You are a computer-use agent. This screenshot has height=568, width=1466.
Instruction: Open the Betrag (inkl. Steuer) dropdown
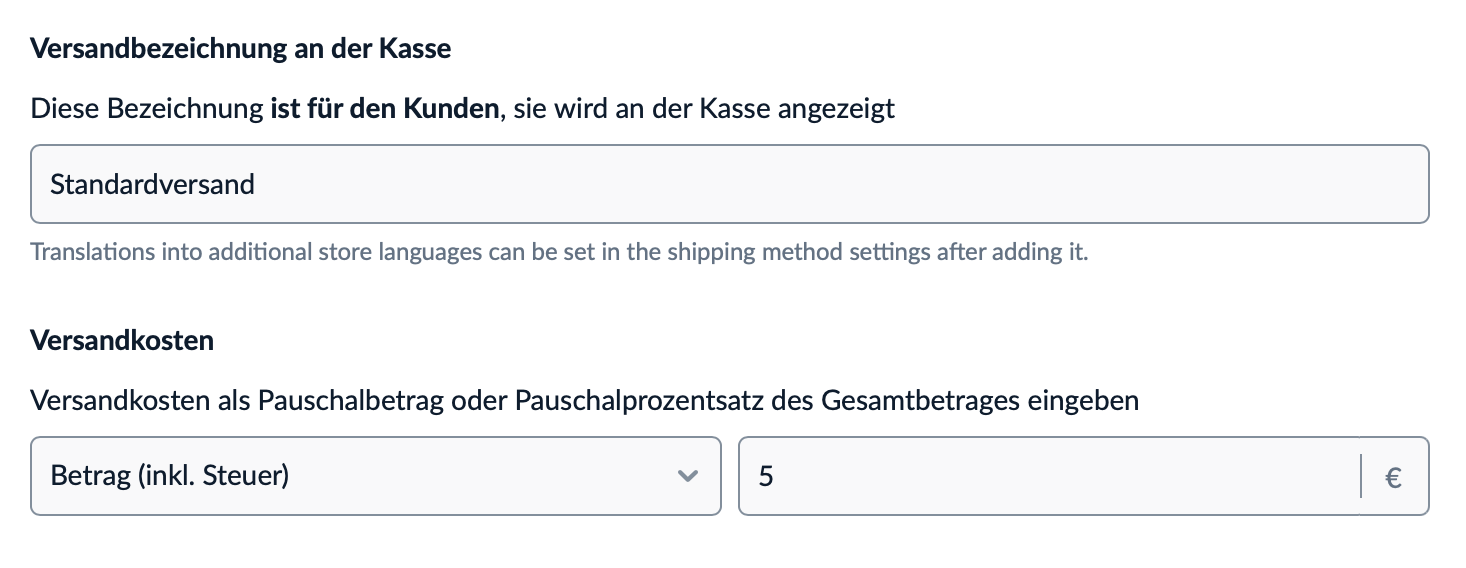(x=375, y=476)
